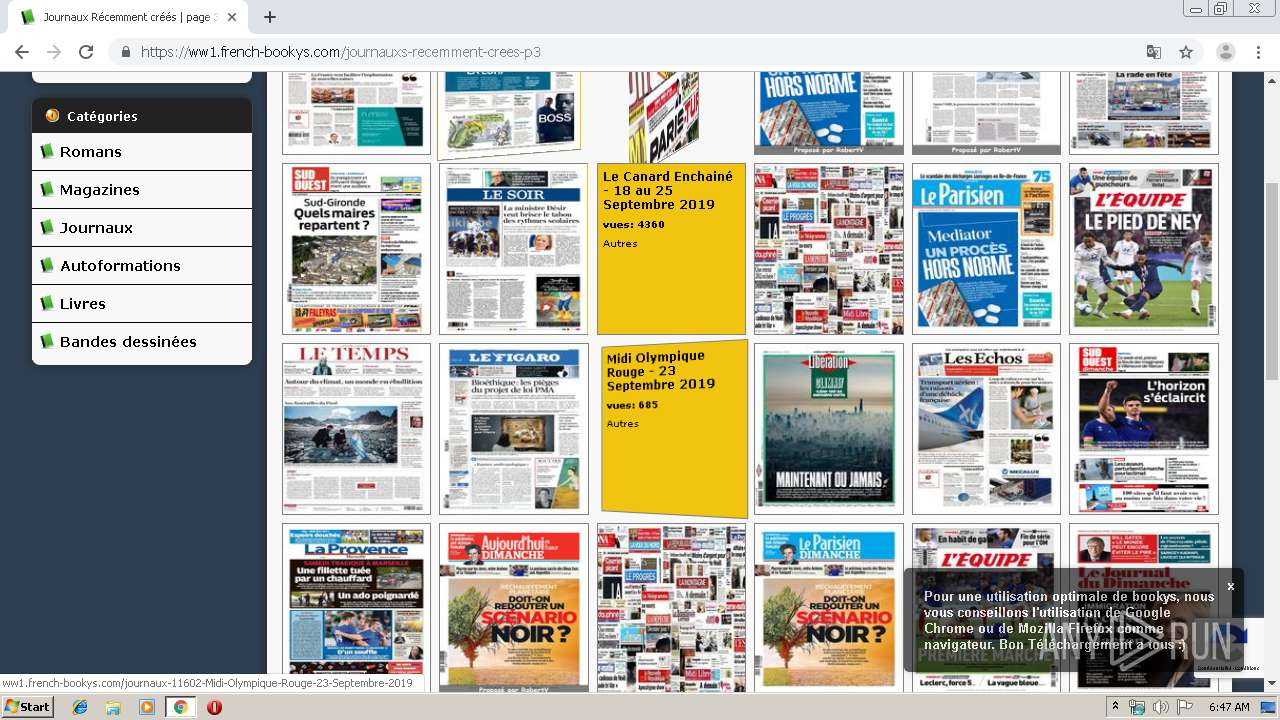Click the green book icon beside Bandes dessinées
This screenshot has height=720, width=1280.
[46, 341]
